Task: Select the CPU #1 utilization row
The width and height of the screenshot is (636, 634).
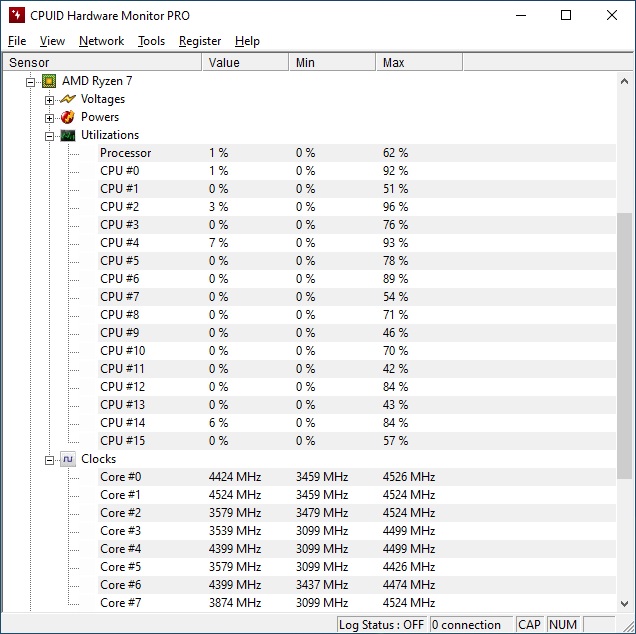Action: (x=357, y=189)
